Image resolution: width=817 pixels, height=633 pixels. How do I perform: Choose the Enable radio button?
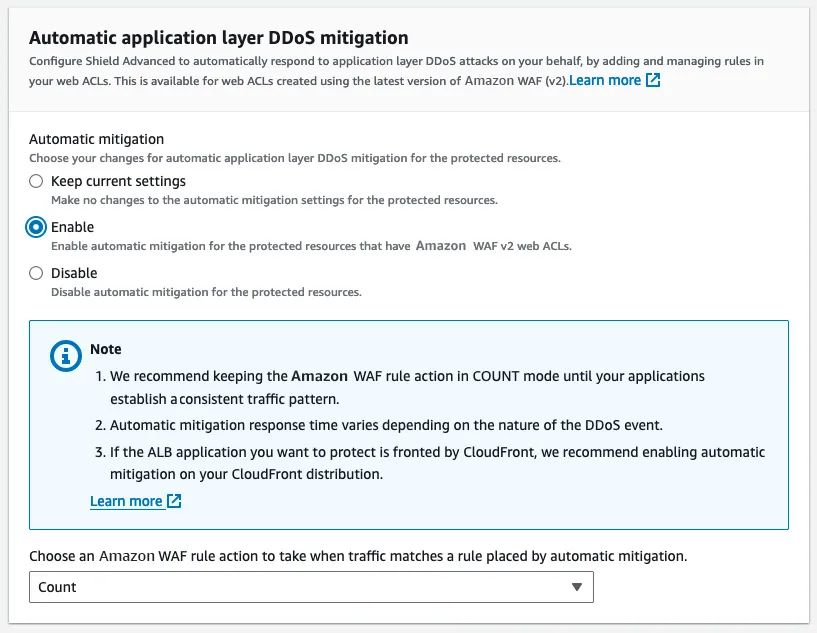[x=36, y=227]
